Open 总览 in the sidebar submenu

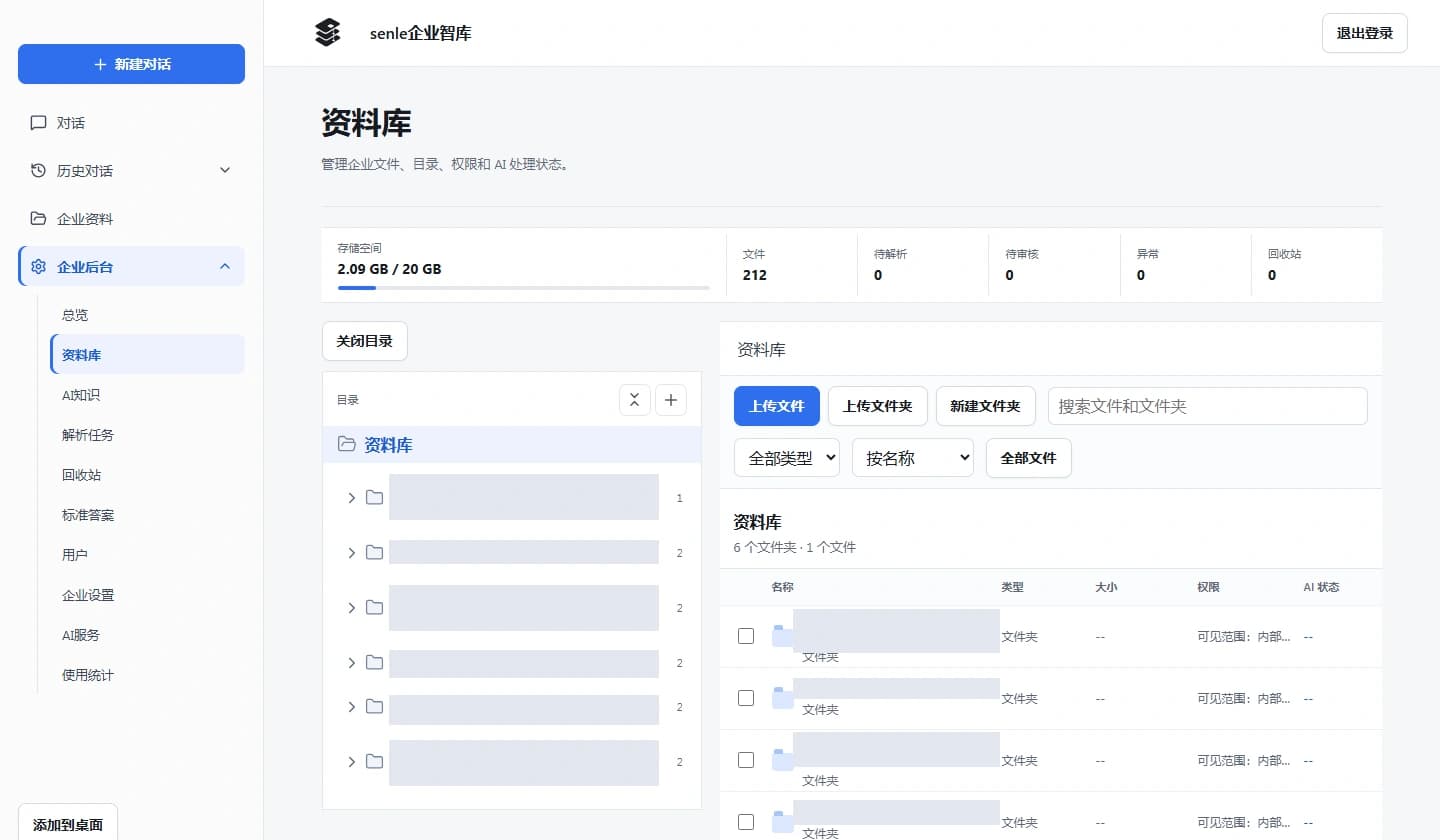(x=147, y=315)
